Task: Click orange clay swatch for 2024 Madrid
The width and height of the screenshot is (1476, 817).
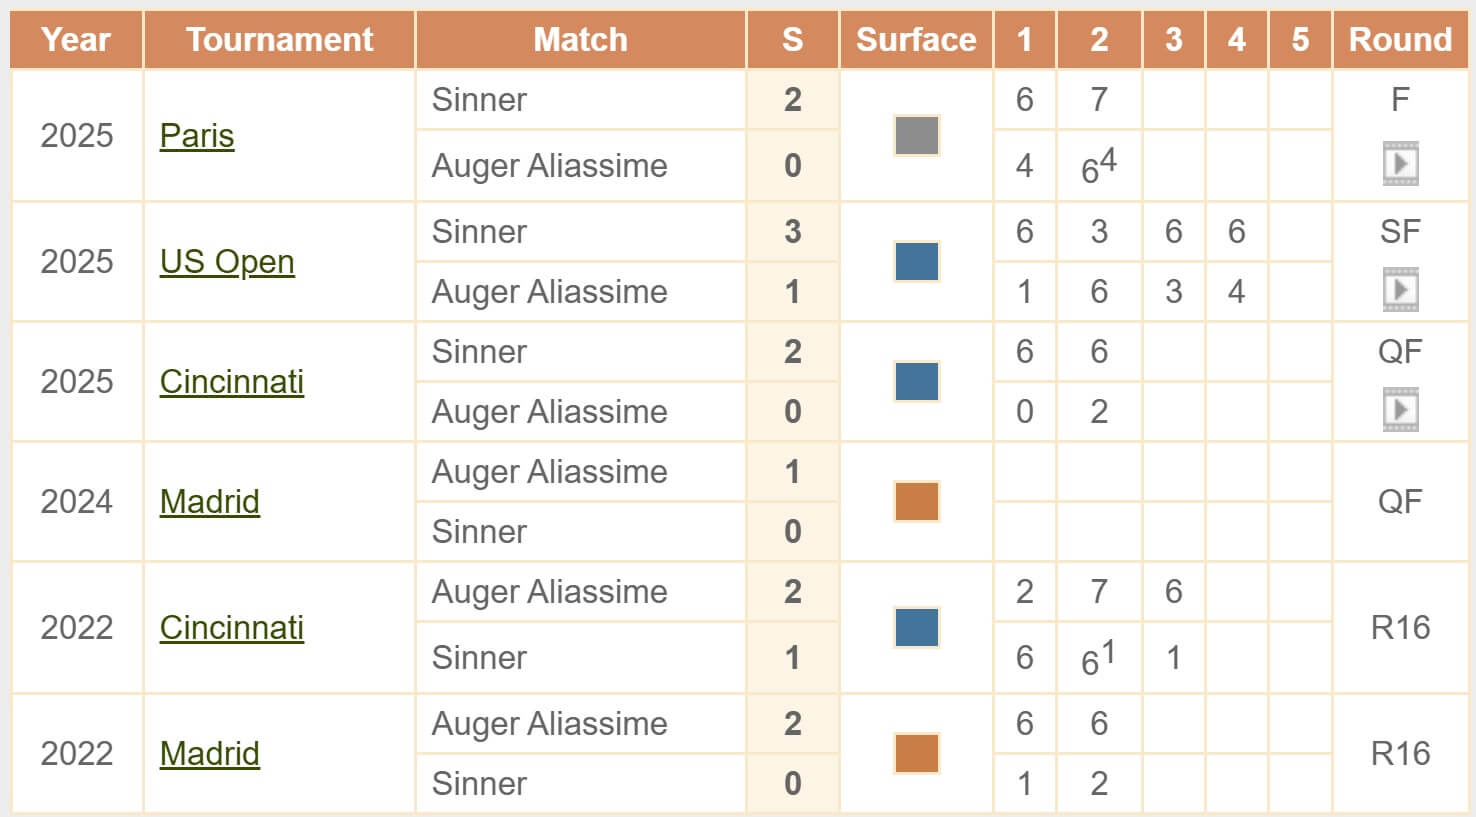Action: (x=916, y=502)
